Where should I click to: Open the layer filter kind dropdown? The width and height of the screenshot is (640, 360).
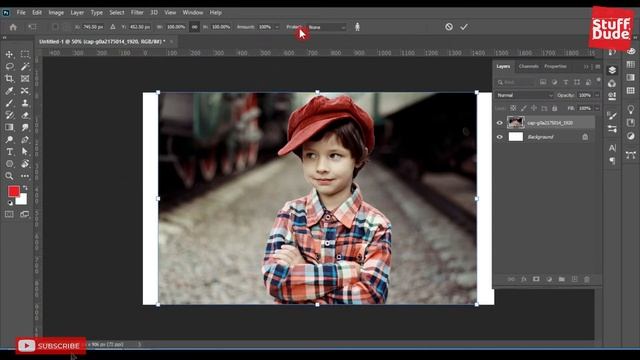516,82
